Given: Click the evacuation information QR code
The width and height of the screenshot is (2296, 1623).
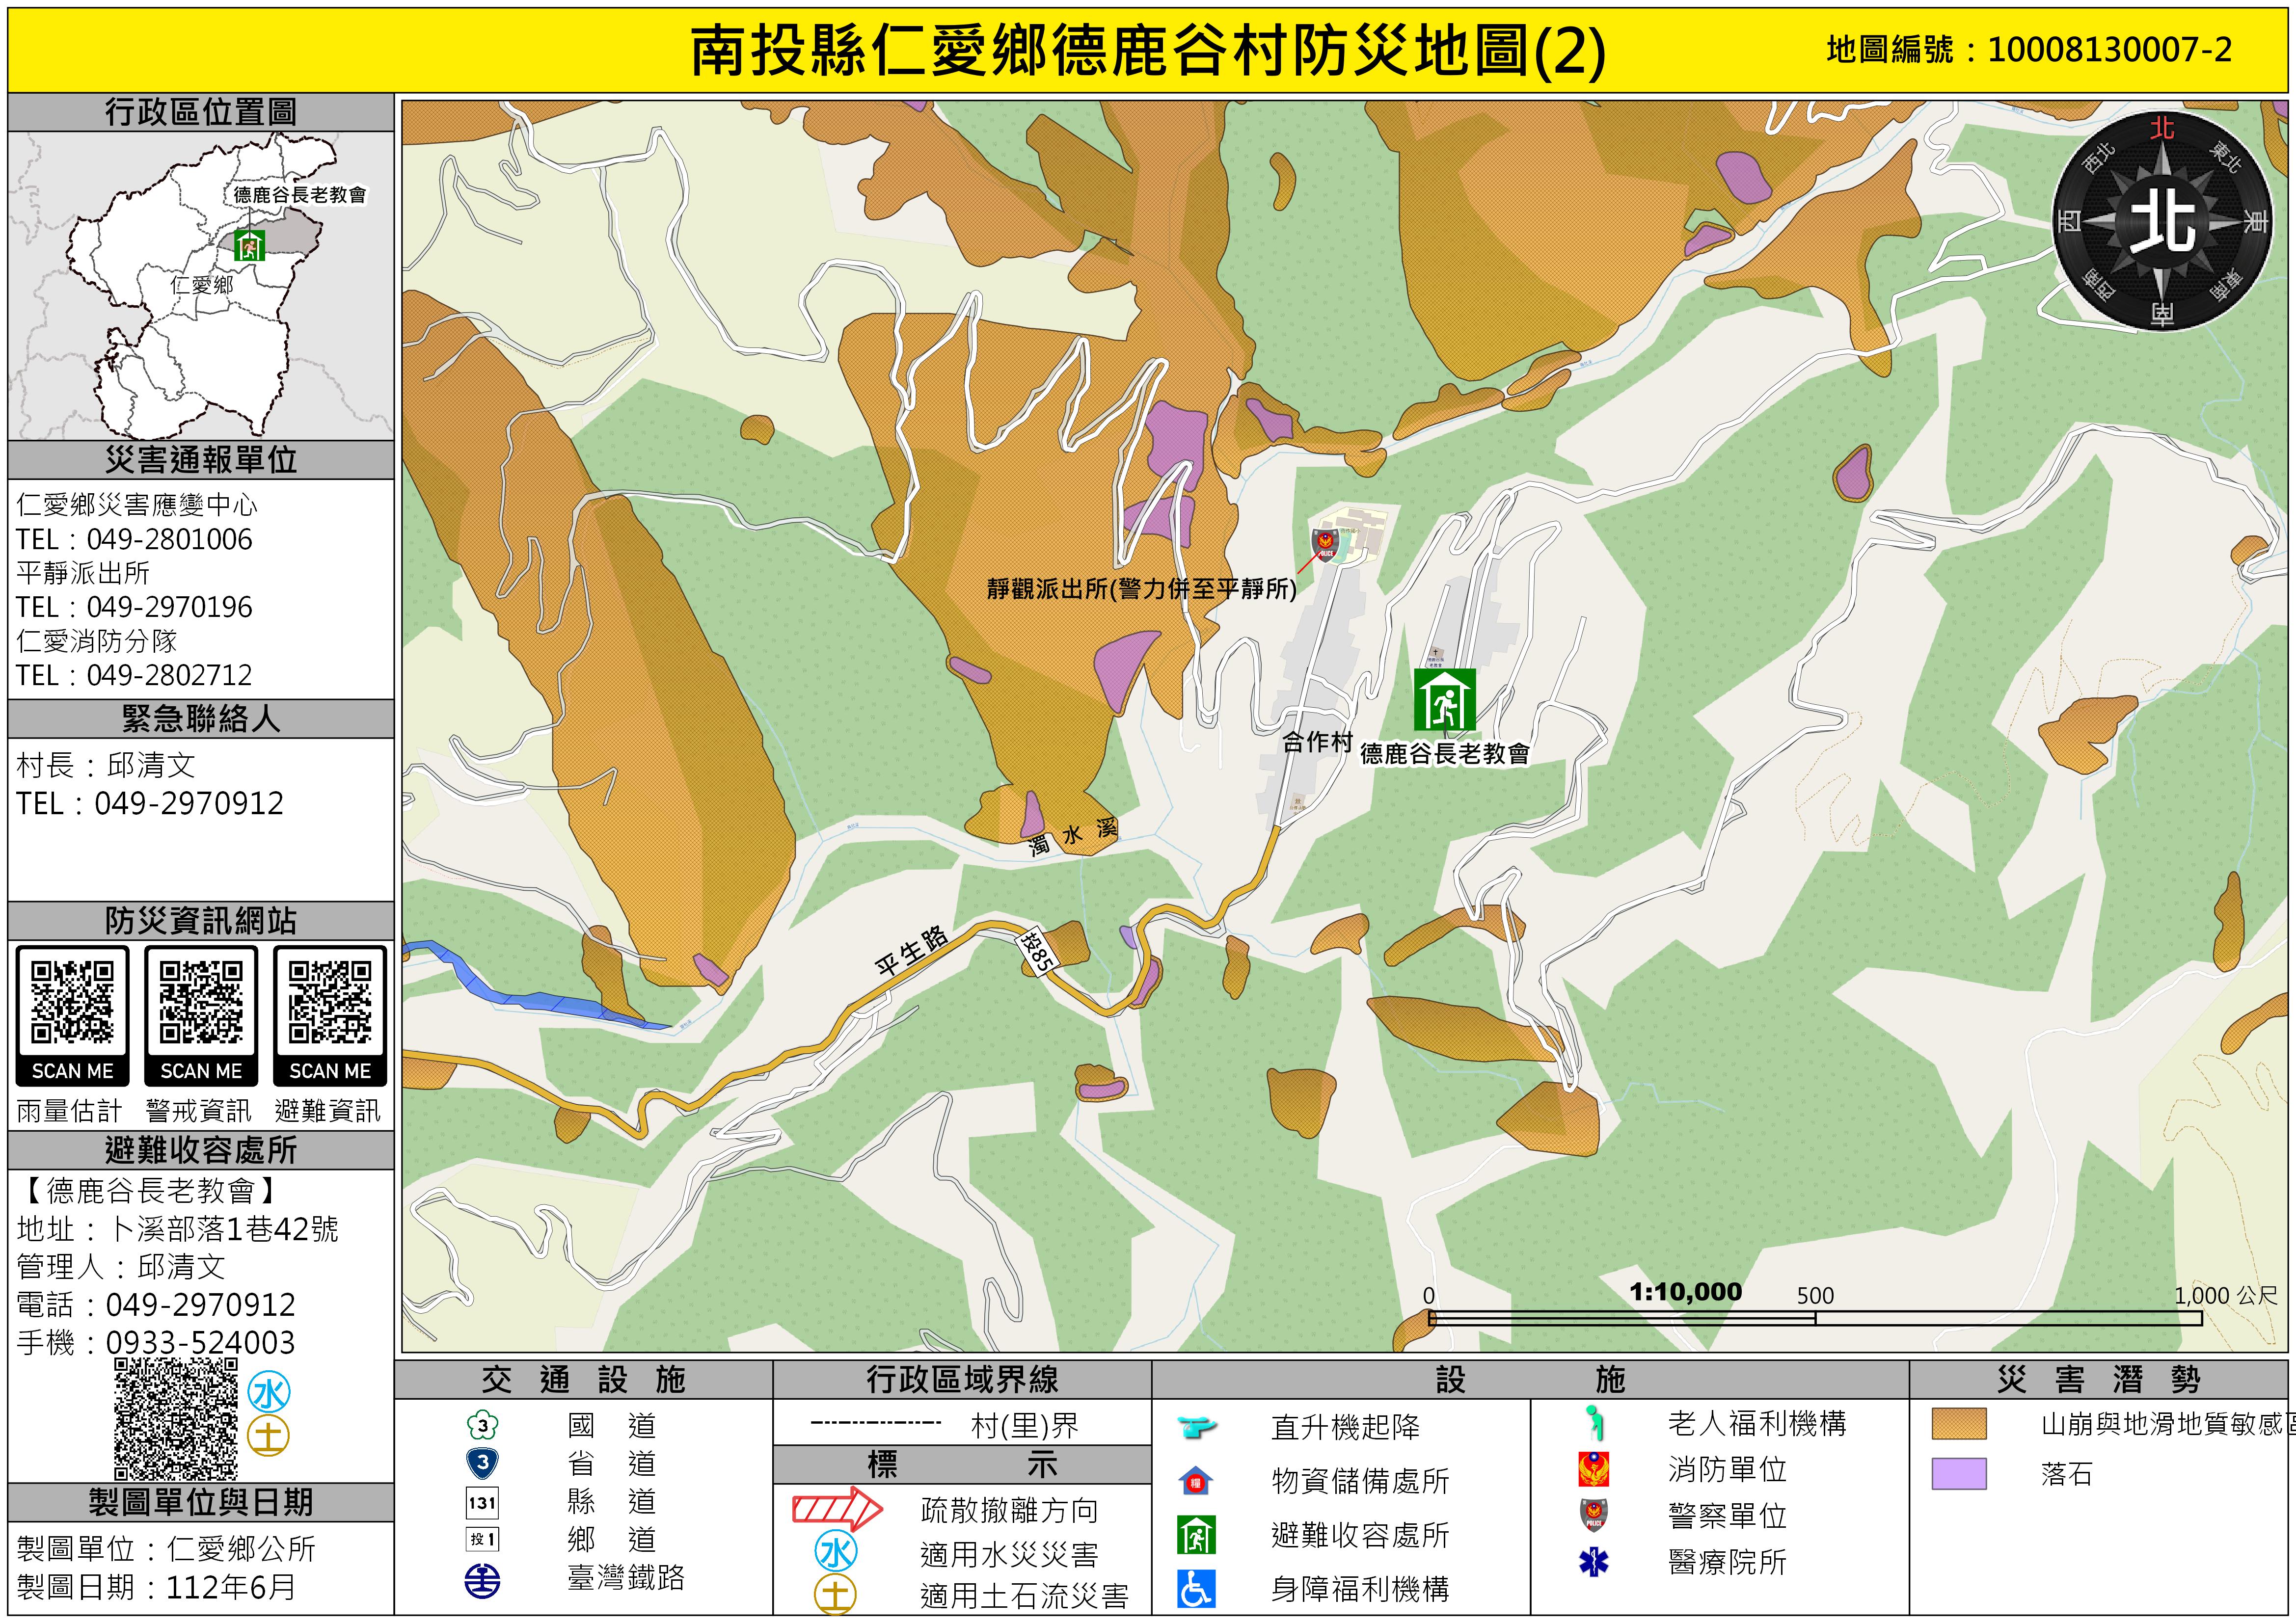Looking at the screenshot, I should tap(330, 1002).
